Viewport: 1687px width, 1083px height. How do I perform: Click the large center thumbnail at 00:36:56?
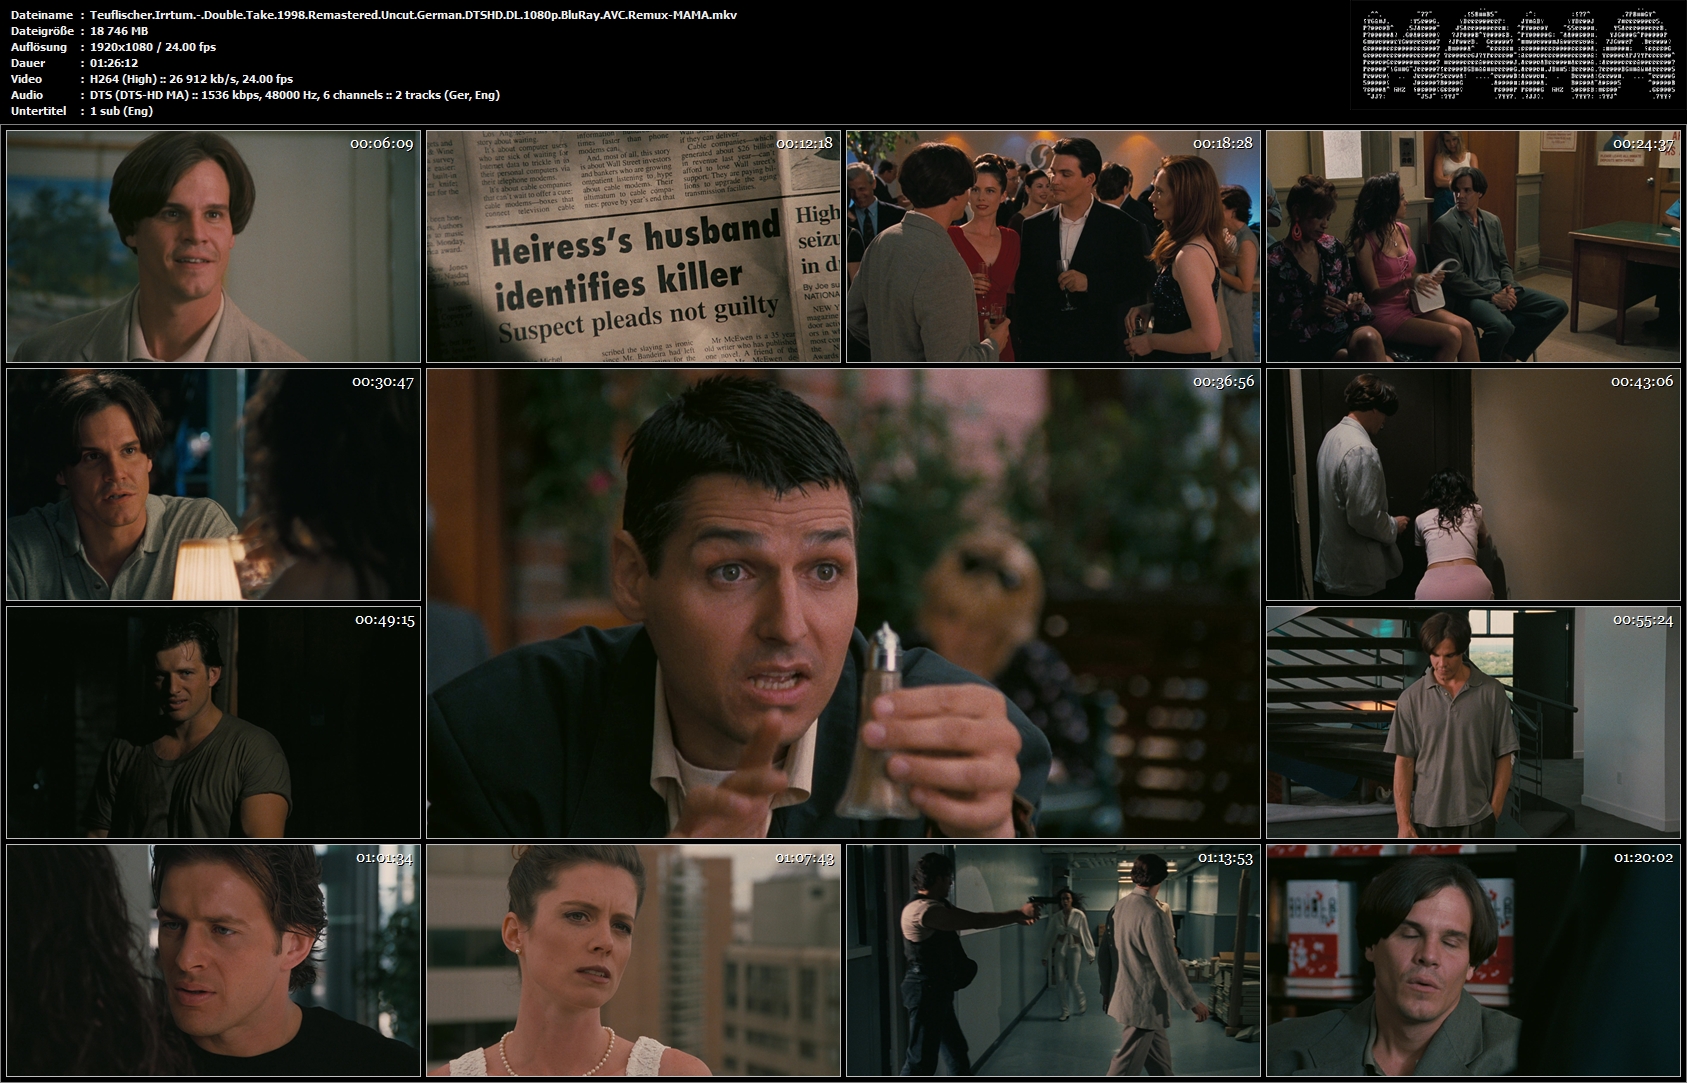(843, 603)
